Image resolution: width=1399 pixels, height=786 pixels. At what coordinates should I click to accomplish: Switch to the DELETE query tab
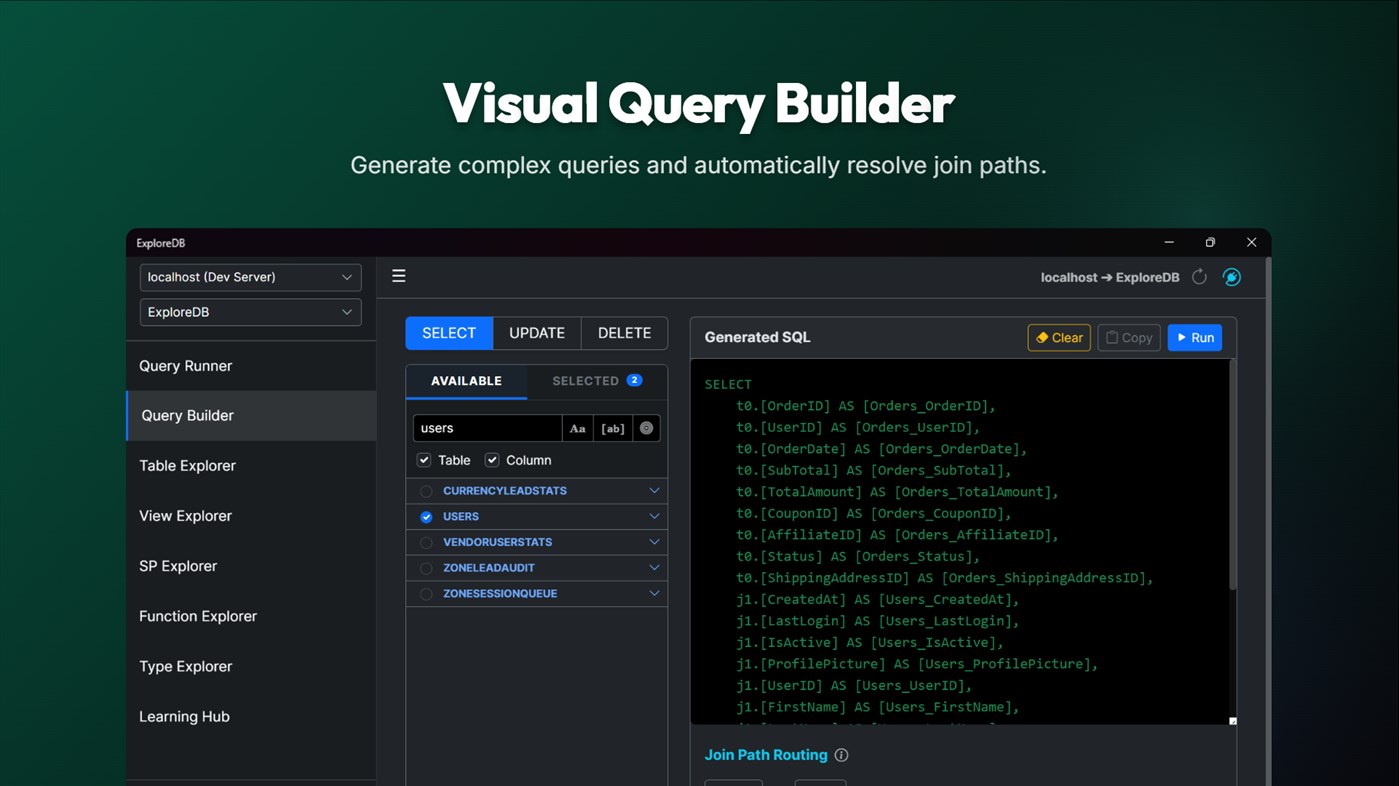coord(624,333)
